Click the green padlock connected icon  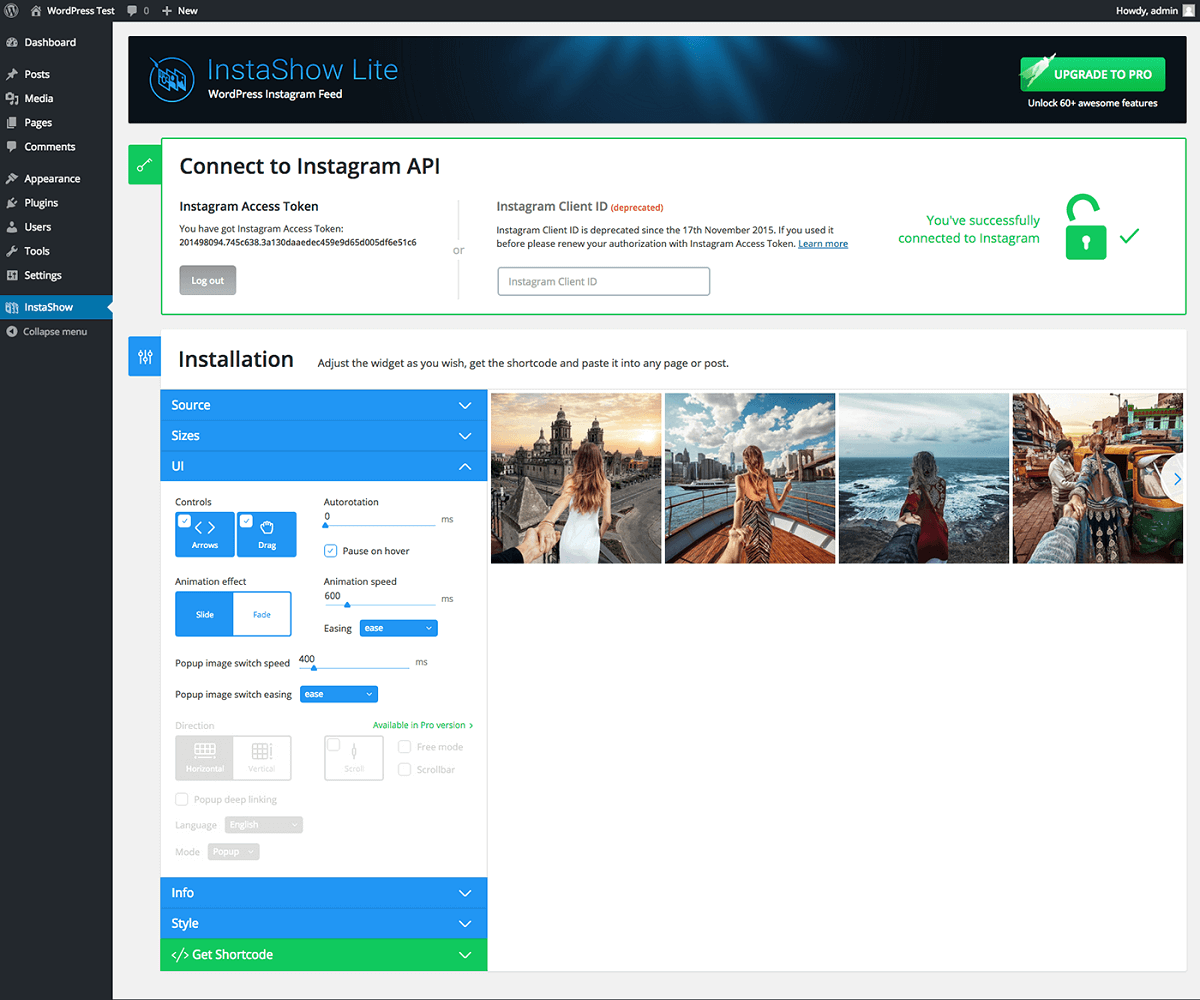(x=1085, y=227)
